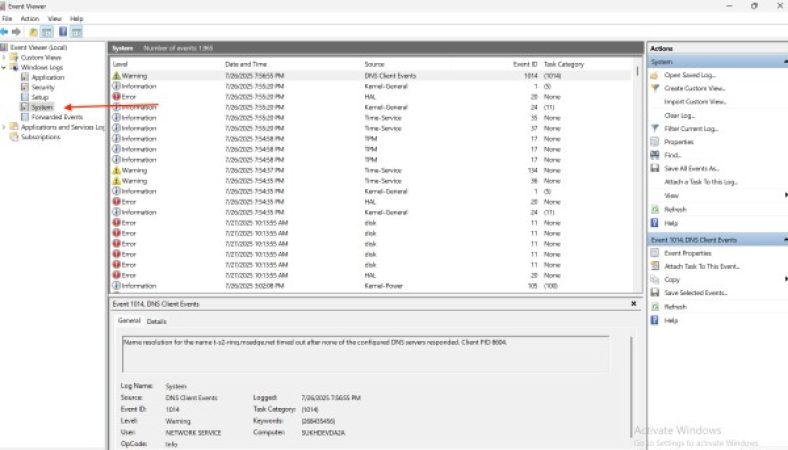This screenshot has height=450, width=788.
Task: Switch to the General tab
Action: (129, 321)
